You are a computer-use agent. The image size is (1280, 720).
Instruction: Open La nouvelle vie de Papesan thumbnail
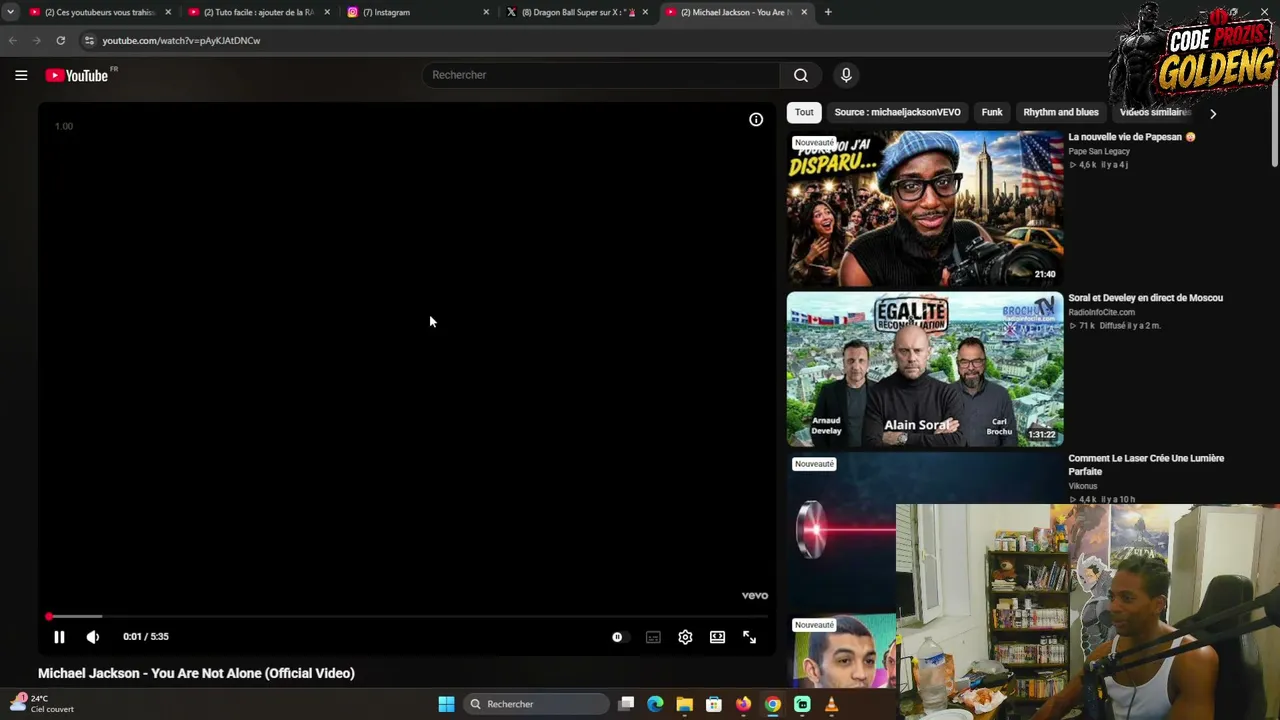click(x=925, y=208)
